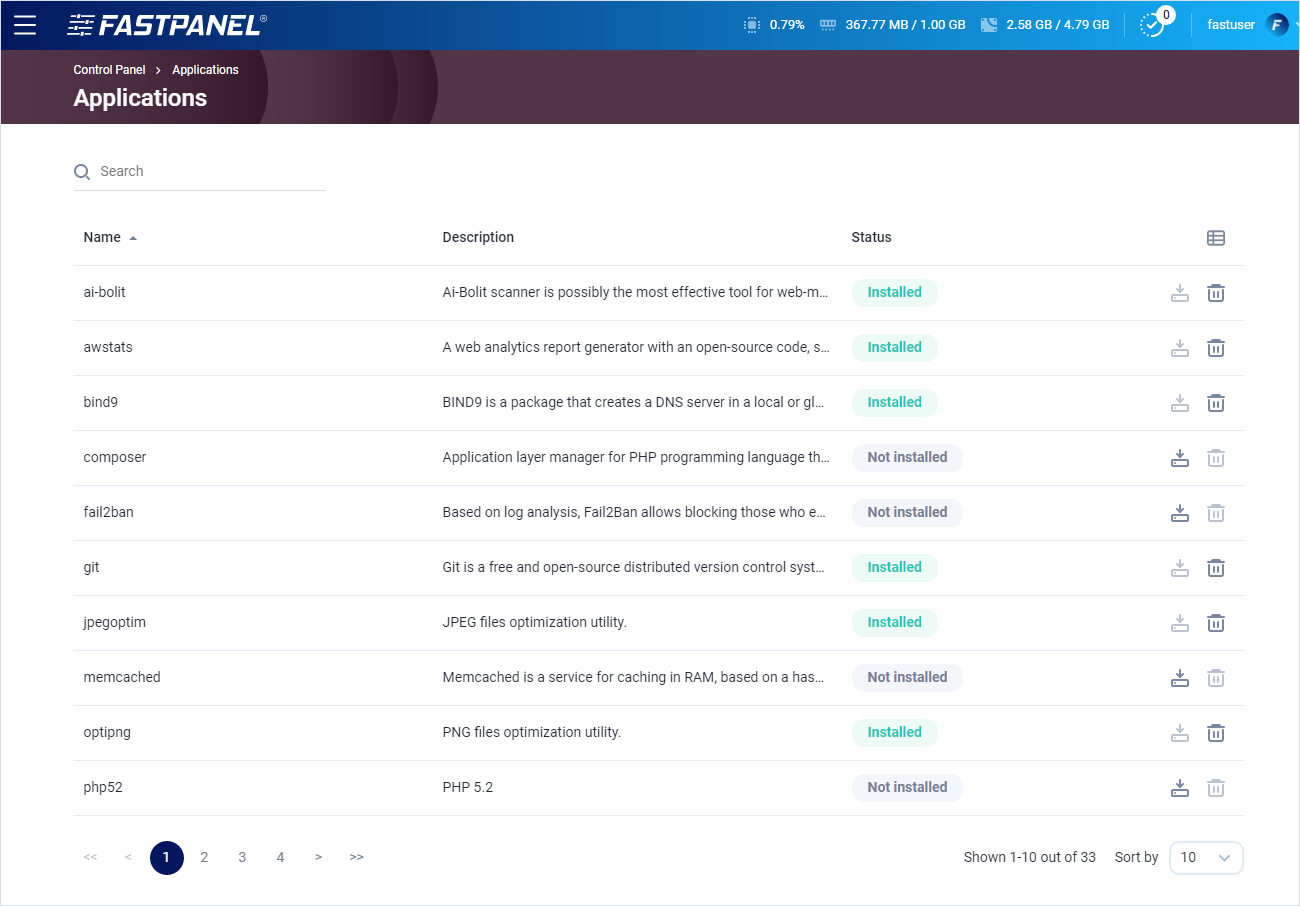1300x906 pixels.
Task: Delete the jpegoptim application
Action: tap(1216, 623)
